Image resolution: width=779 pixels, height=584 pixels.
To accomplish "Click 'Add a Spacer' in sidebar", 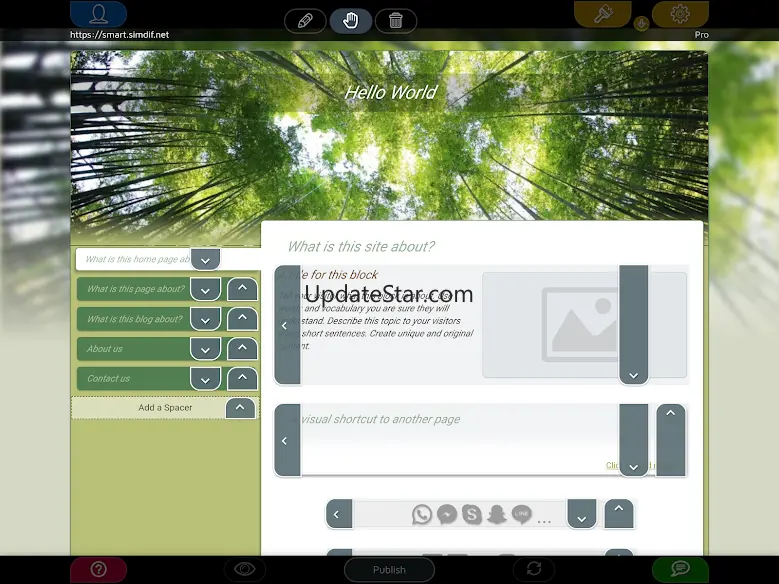I will [x=150, y=408].
